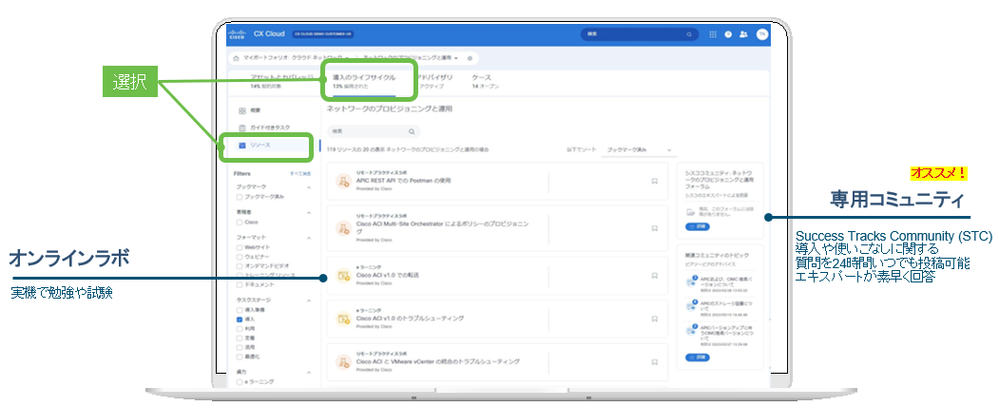The image size is (999, 409).
Task: Bookmark the APIC REST API Postman resource
Action: click(654, 182)
